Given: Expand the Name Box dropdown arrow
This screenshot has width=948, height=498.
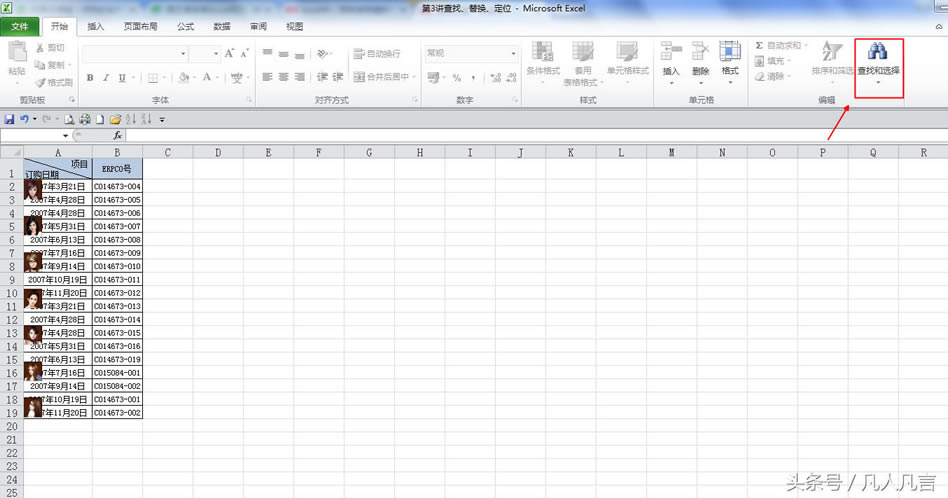Looking at the screenshot, I should [66, 135].
